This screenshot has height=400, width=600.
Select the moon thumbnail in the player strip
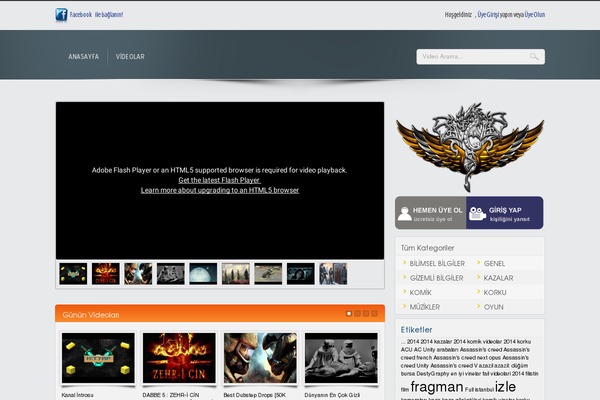(x=203, y=274)
